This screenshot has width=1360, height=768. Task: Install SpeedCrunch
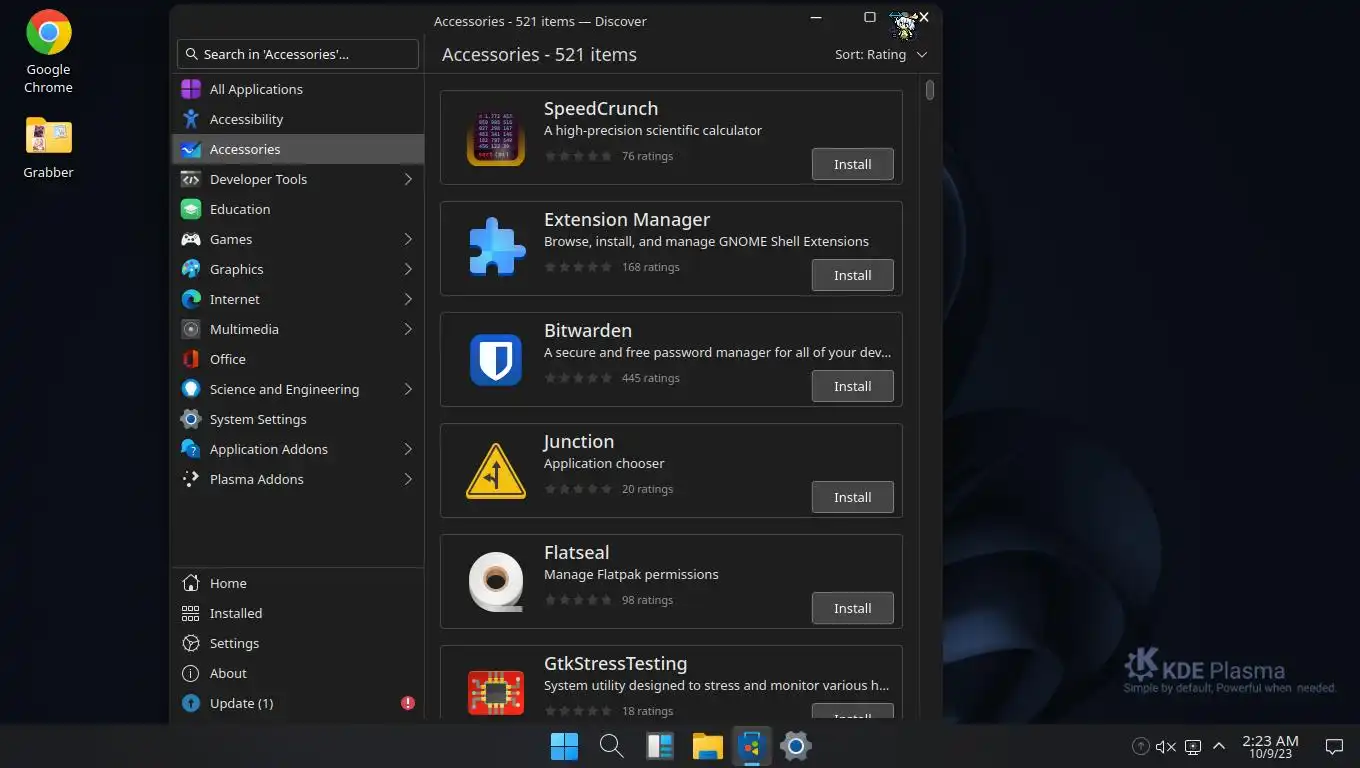[852, 164]
